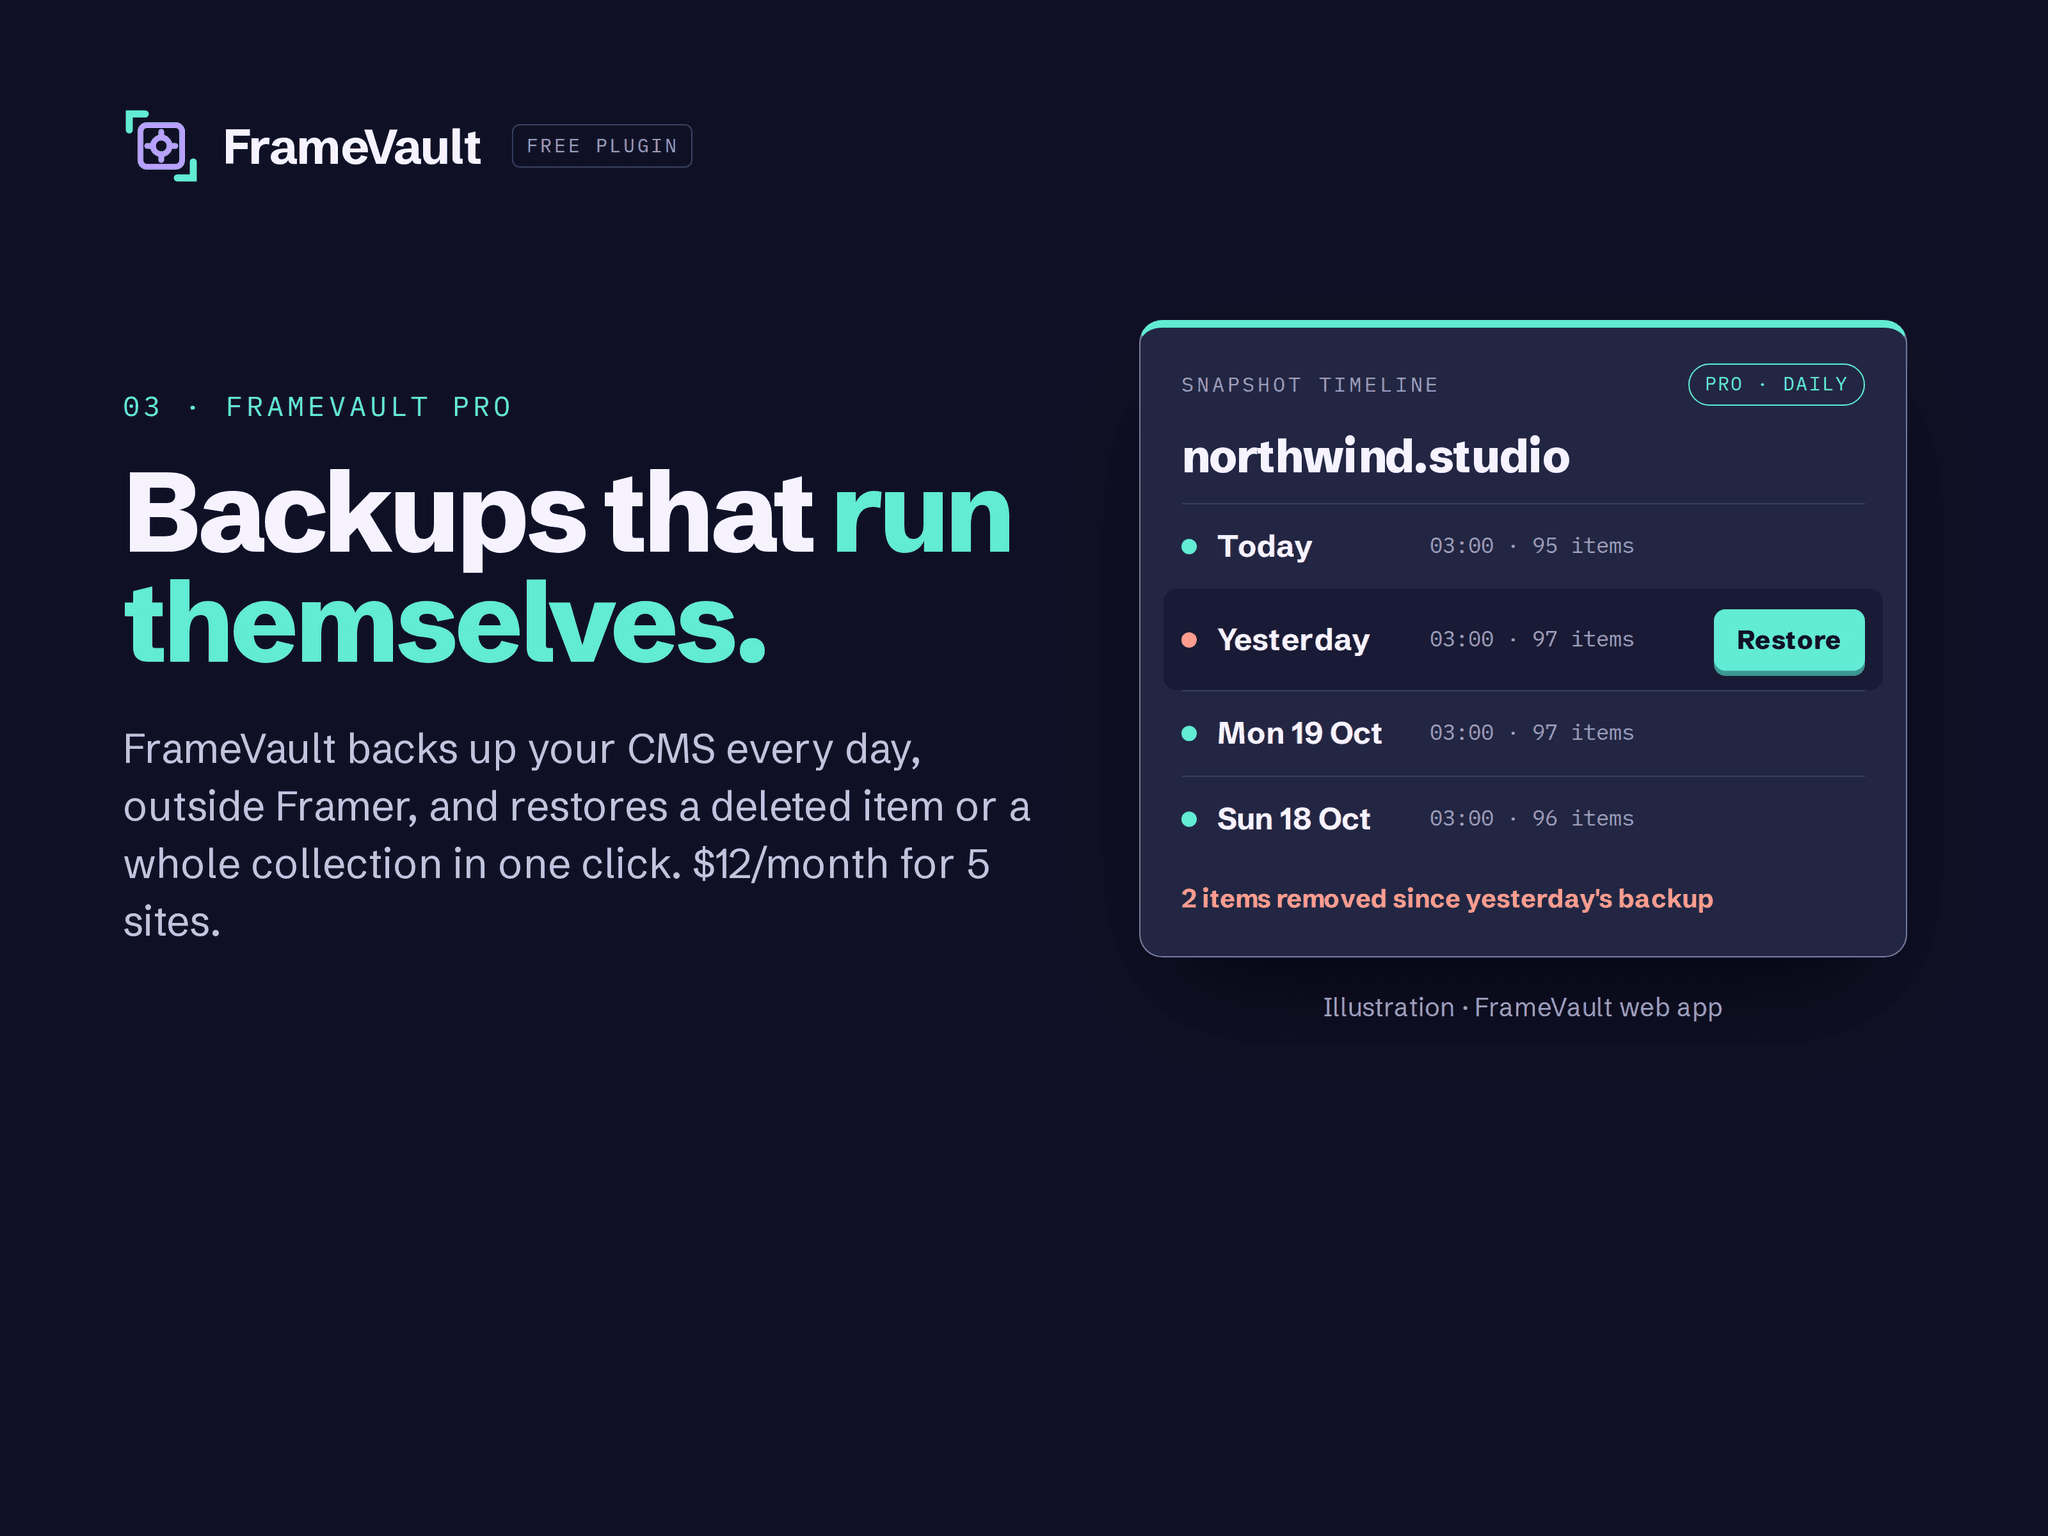Click the FrameVault logo icon
2048x1536 pixels.
(x=161, y=146)
